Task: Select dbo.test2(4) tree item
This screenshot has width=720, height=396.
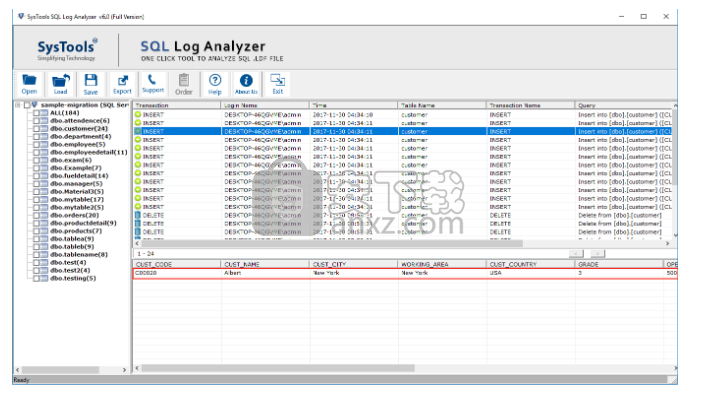Action: 70,271
